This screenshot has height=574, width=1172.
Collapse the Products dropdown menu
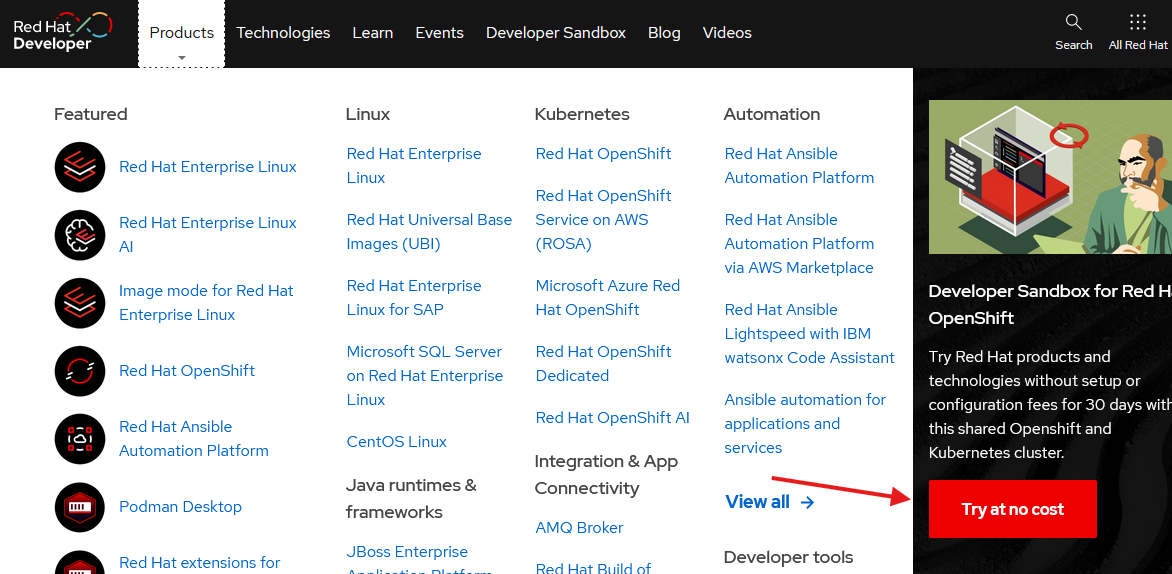click(182, 34)
